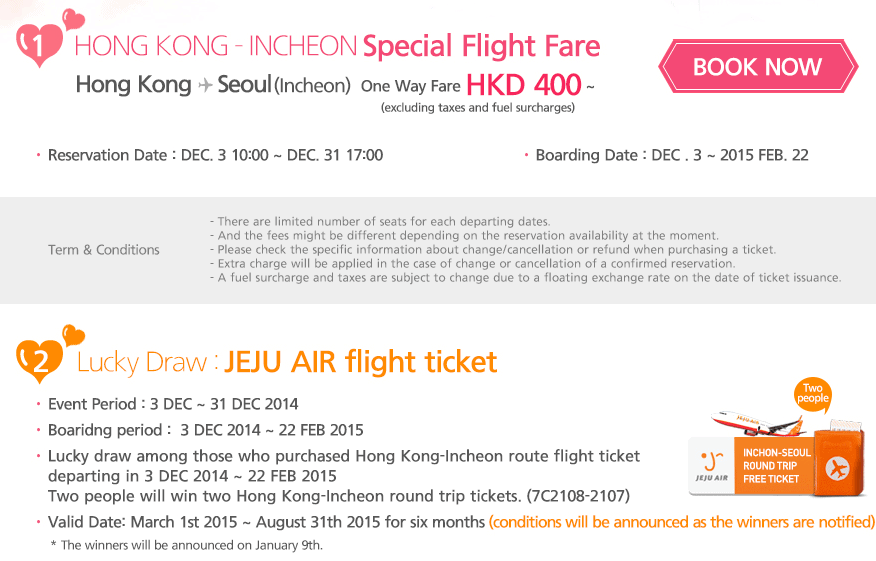876x561 pixels.
Task: Click the 'Two people' orange badge
Action: 813,392
